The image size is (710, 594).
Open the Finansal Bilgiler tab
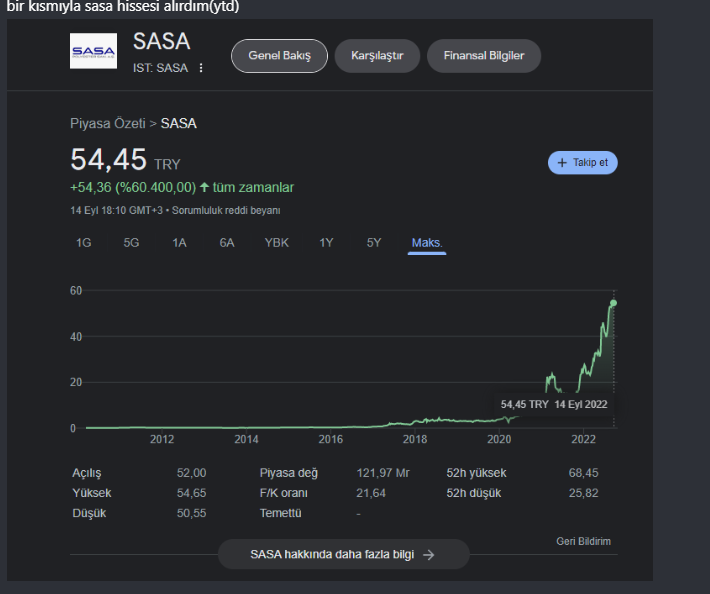point(483,56)
